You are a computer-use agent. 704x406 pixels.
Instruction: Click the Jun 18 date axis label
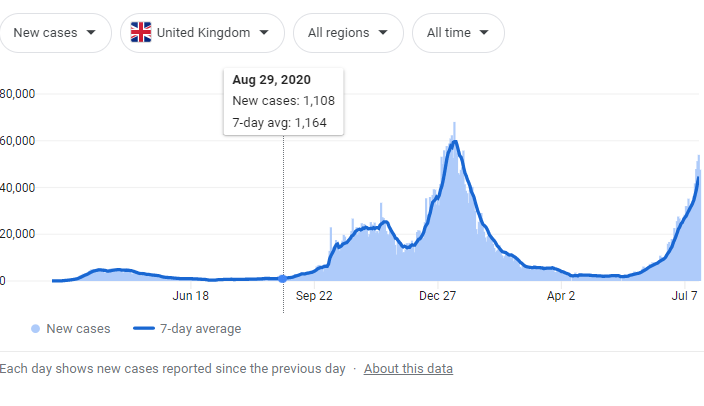coord(190,296)
